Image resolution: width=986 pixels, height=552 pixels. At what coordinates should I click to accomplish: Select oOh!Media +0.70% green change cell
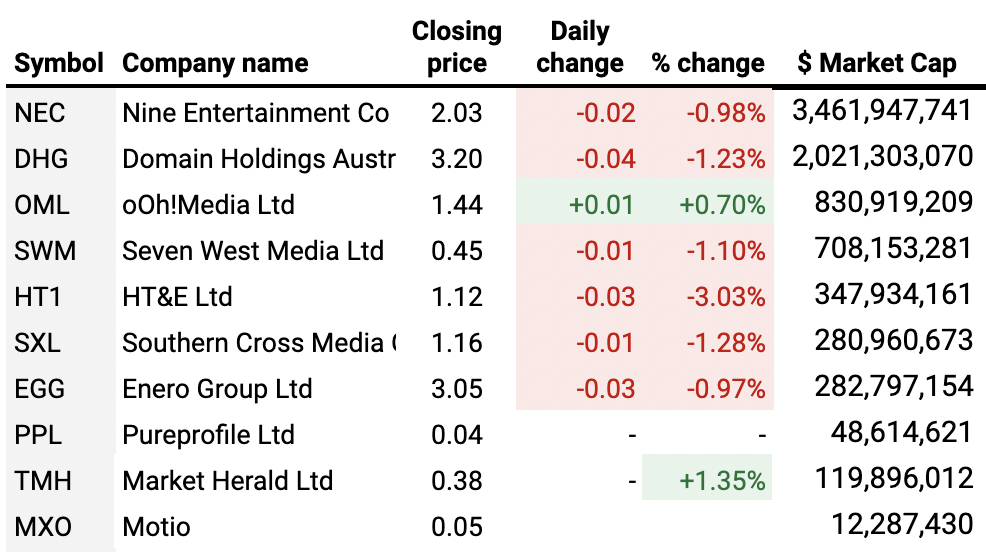[724, 205]
